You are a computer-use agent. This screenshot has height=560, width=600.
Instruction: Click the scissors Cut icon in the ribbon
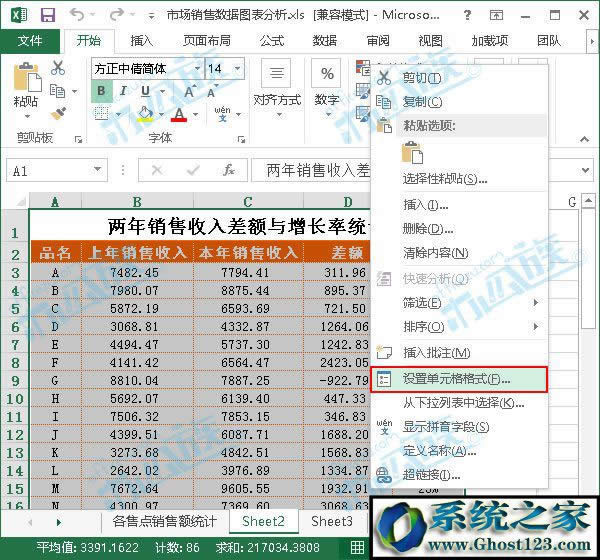tap(58, 69)
